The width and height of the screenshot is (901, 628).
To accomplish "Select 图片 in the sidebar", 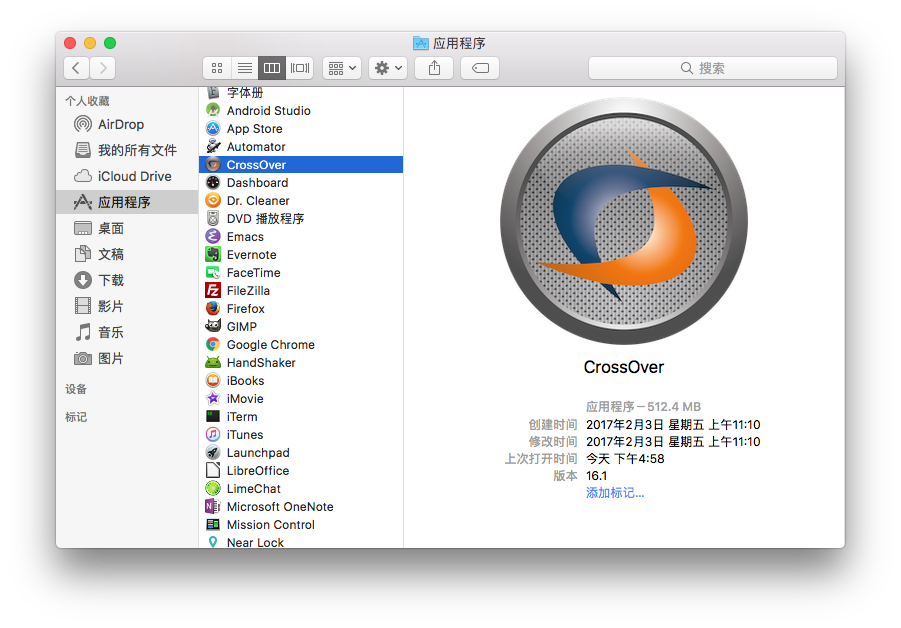I will tap(111, 358).
